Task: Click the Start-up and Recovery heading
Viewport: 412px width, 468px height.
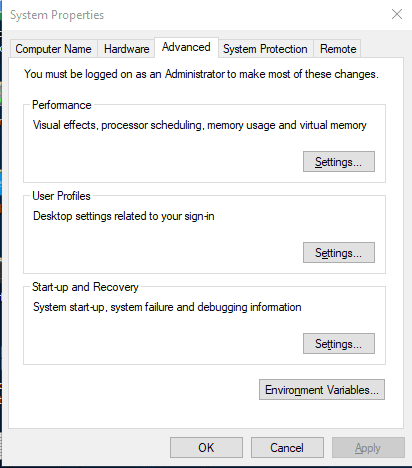Action: point(85,287)
